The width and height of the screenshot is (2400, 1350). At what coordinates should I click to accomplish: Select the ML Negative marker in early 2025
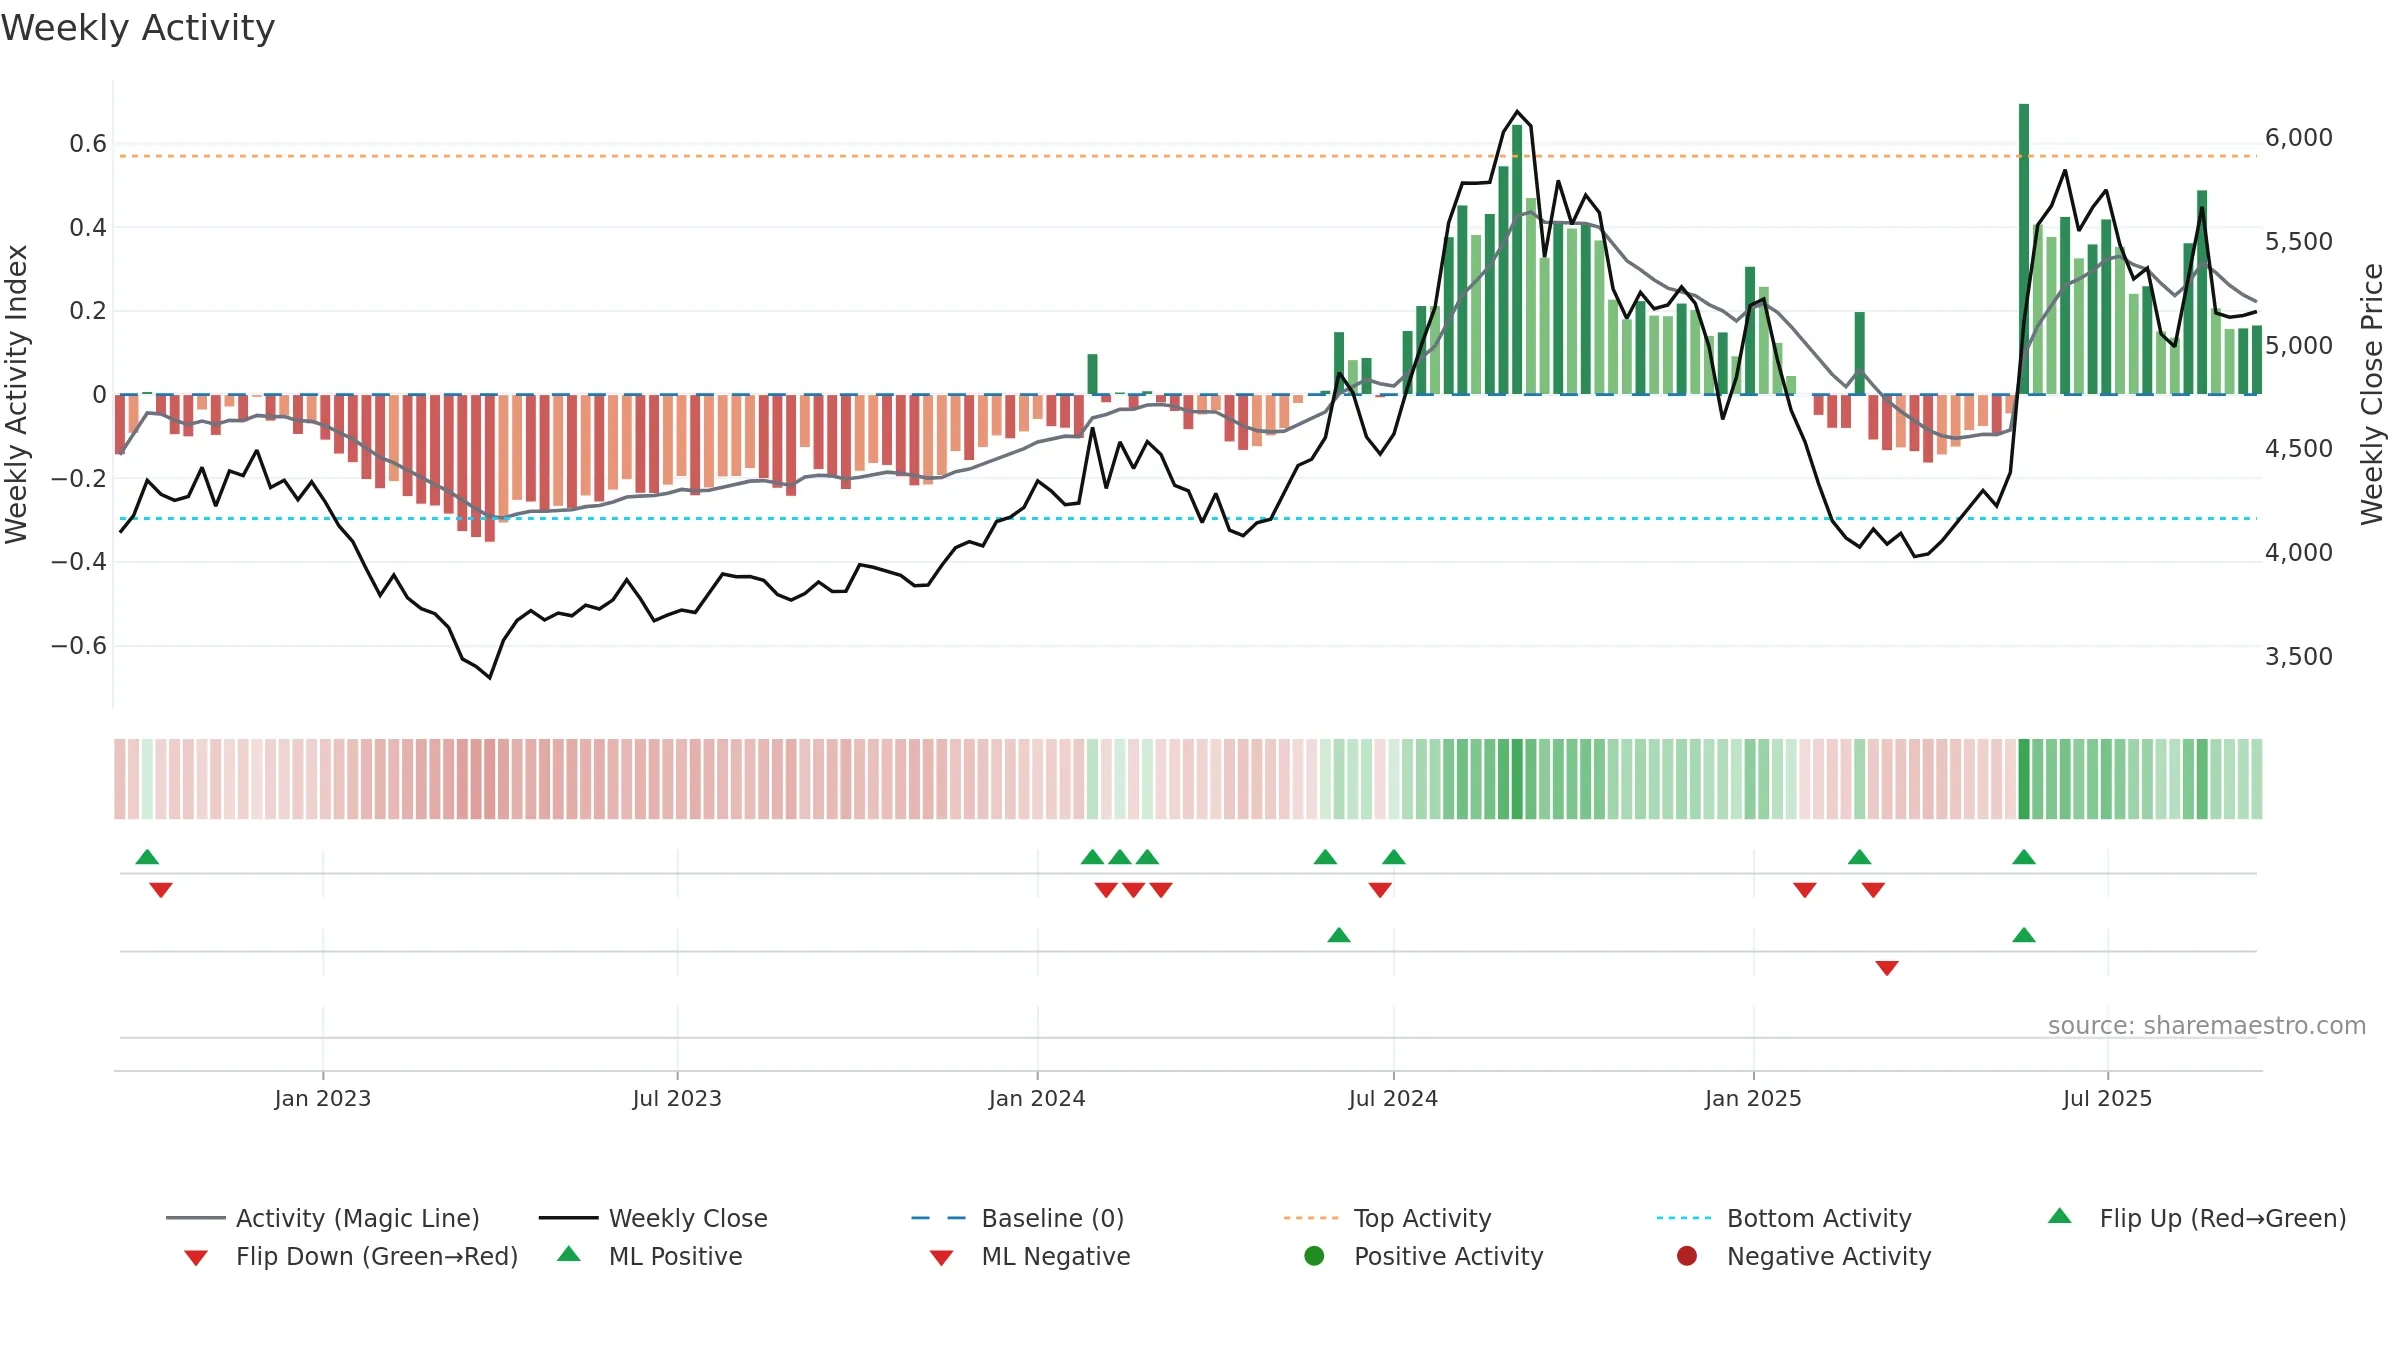coord(1887,968)
